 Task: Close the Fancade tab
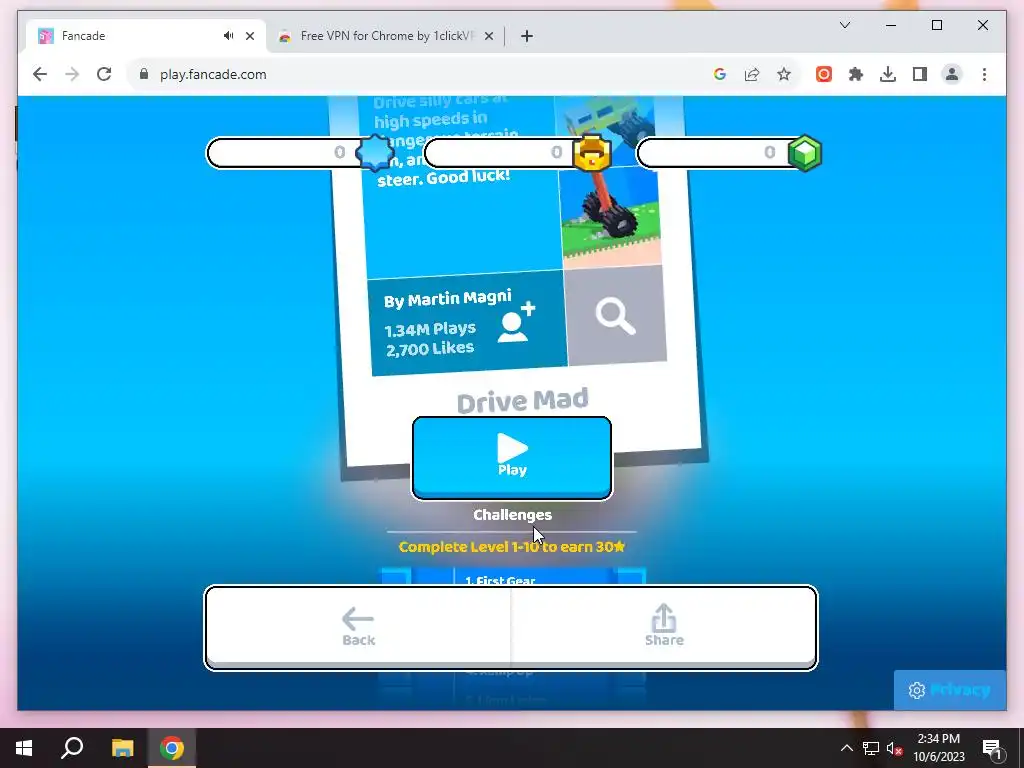click(x=249, y=36)
